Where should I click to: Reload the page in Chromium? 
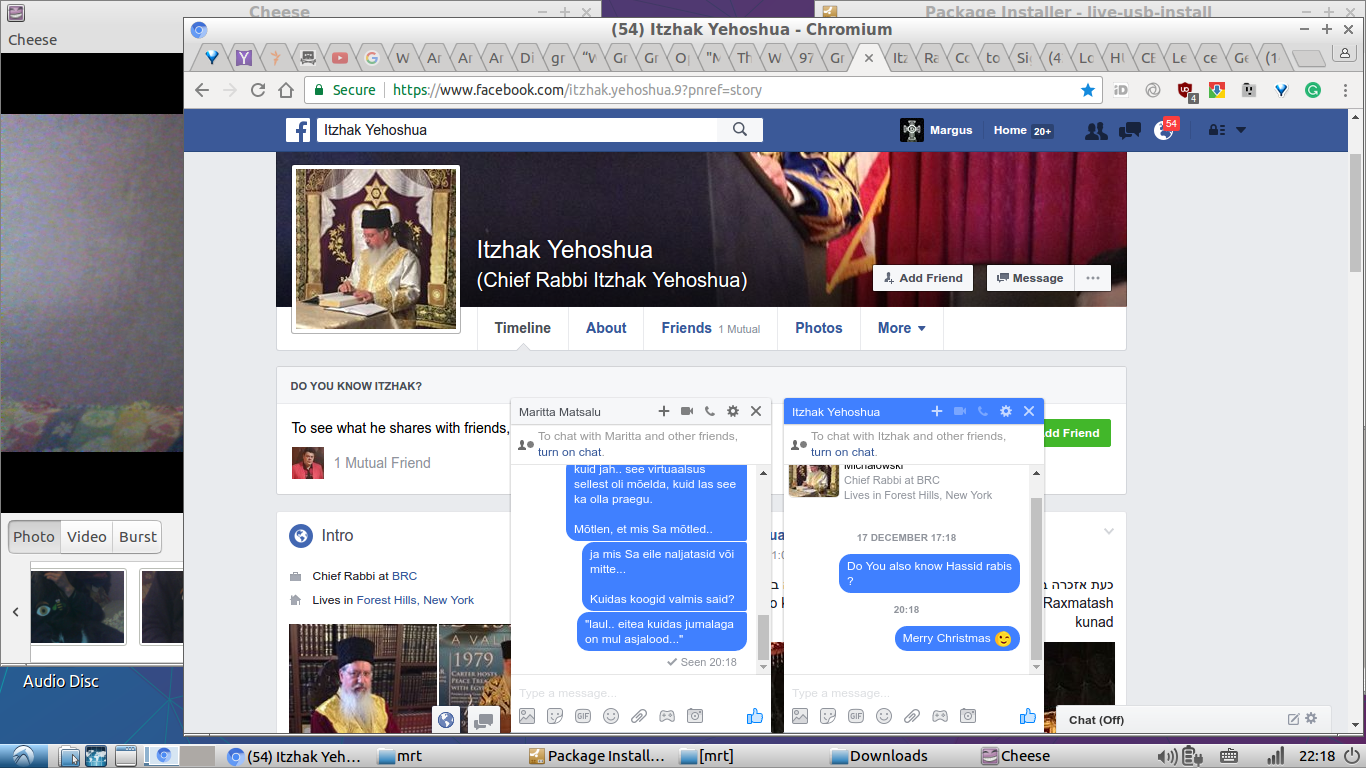(x=258, y=90)
